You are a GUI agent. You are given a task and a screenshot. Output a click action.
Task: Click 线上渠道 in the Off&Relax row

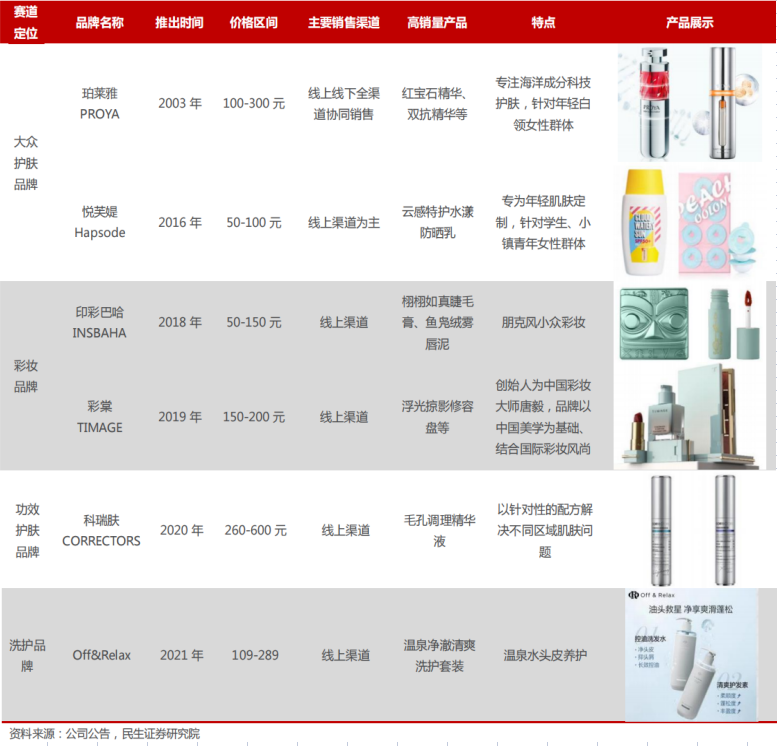coord(346,655)
